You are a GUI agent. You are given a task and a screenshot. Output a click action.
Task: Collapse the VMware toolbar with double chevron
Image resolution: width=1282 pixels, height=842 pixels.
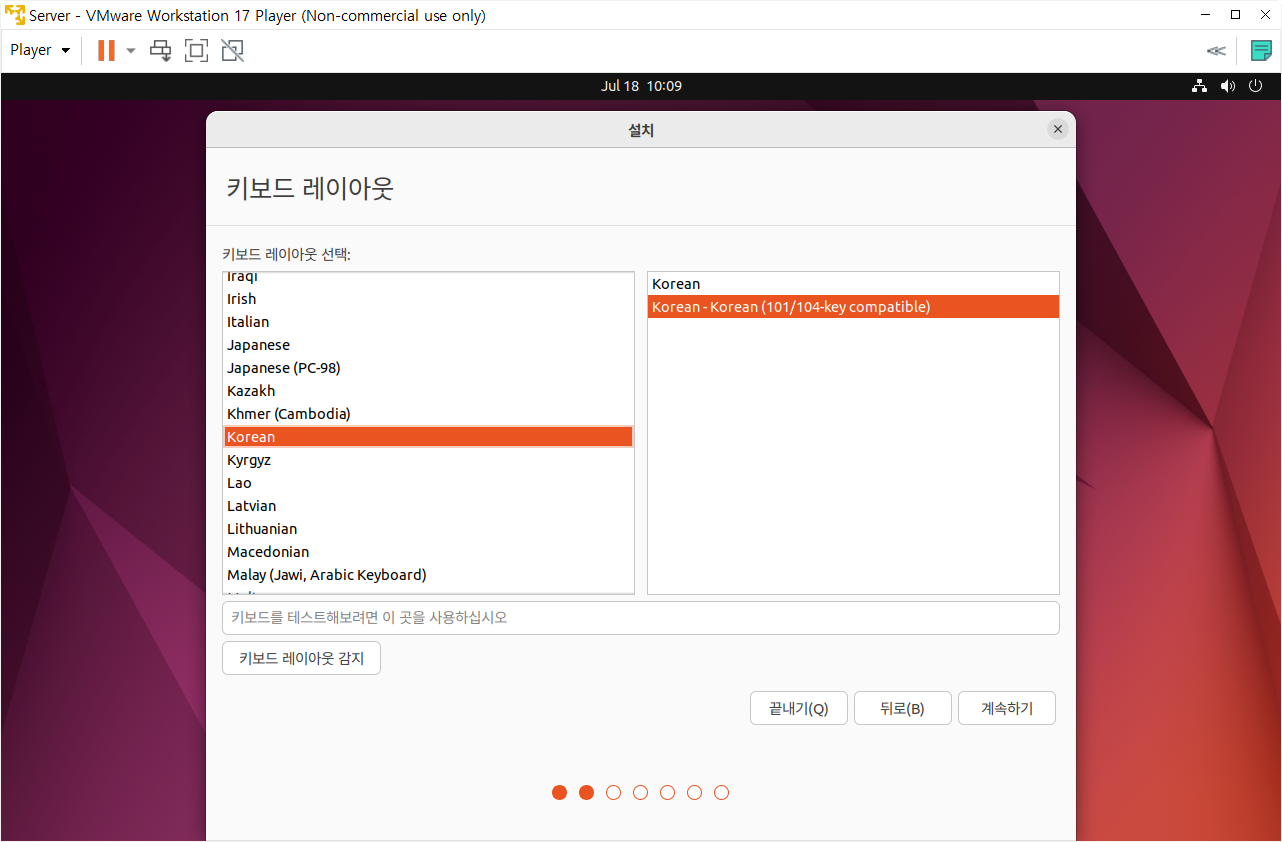coord(1216,51)
